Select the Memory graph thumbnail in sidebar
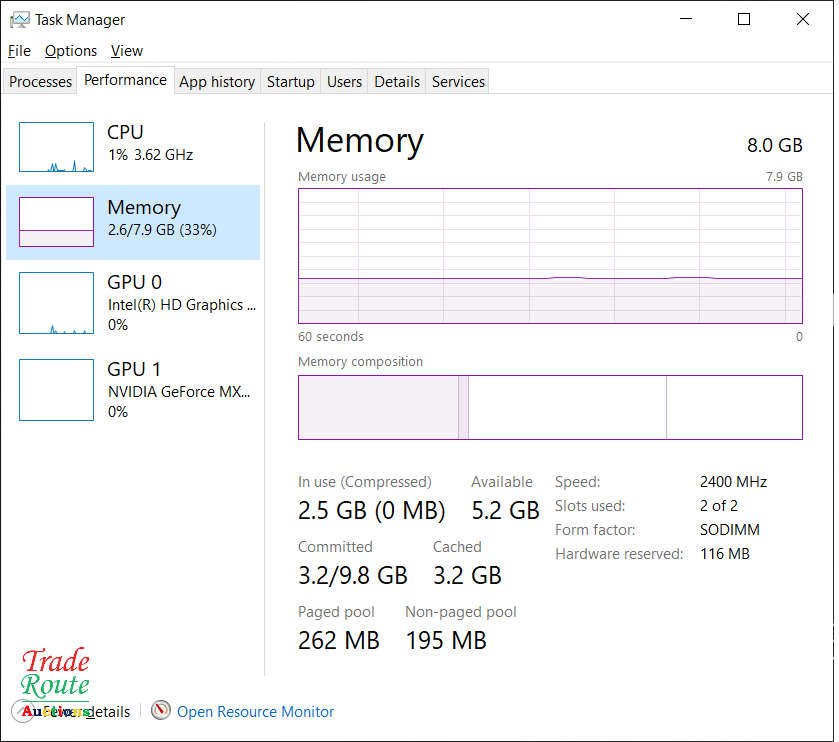839x742 pixels. tap(56, 222)
